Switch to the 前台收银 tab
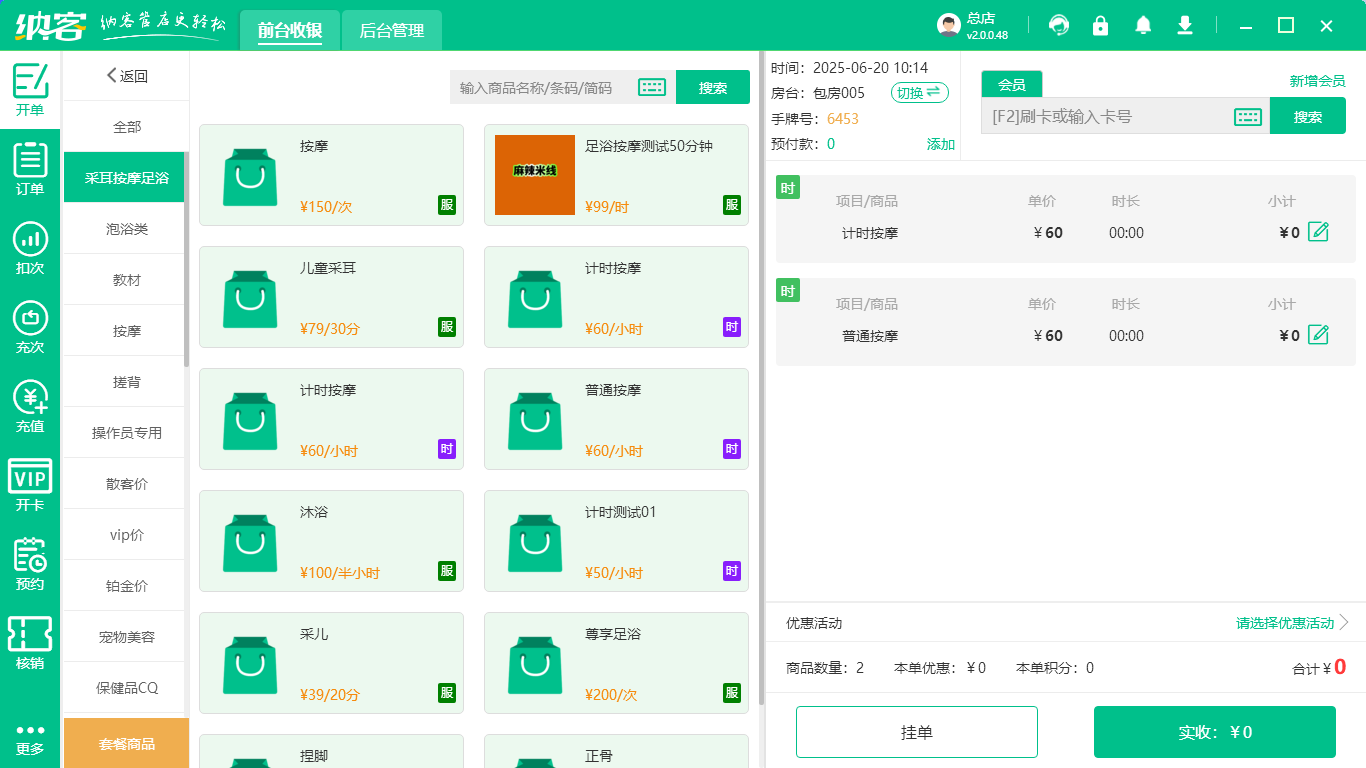Viewport: 1366px width, 768px height. (x=290, y=30)
